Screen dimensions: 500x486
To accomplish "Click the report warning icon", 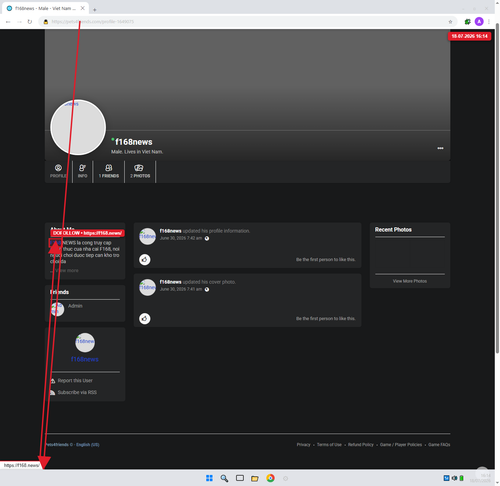I will (x=53, y=381).
